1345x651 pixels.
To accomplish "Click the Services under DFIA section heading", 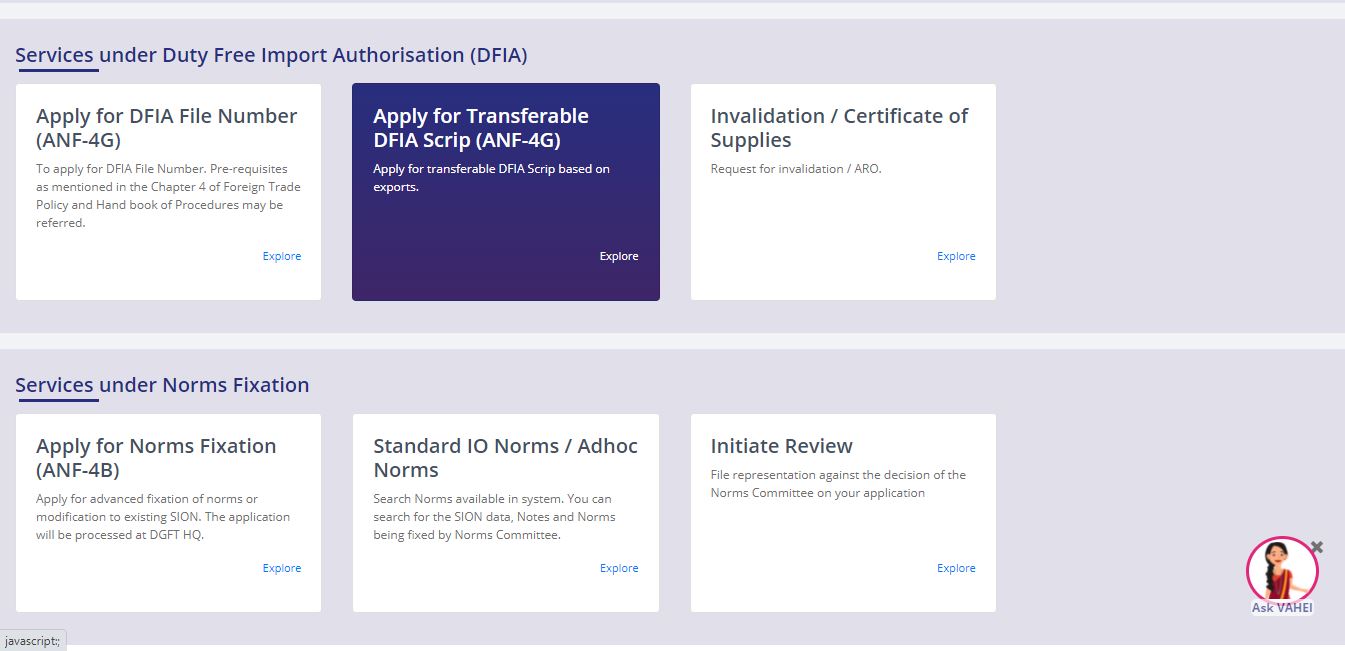I will [271, 55].
